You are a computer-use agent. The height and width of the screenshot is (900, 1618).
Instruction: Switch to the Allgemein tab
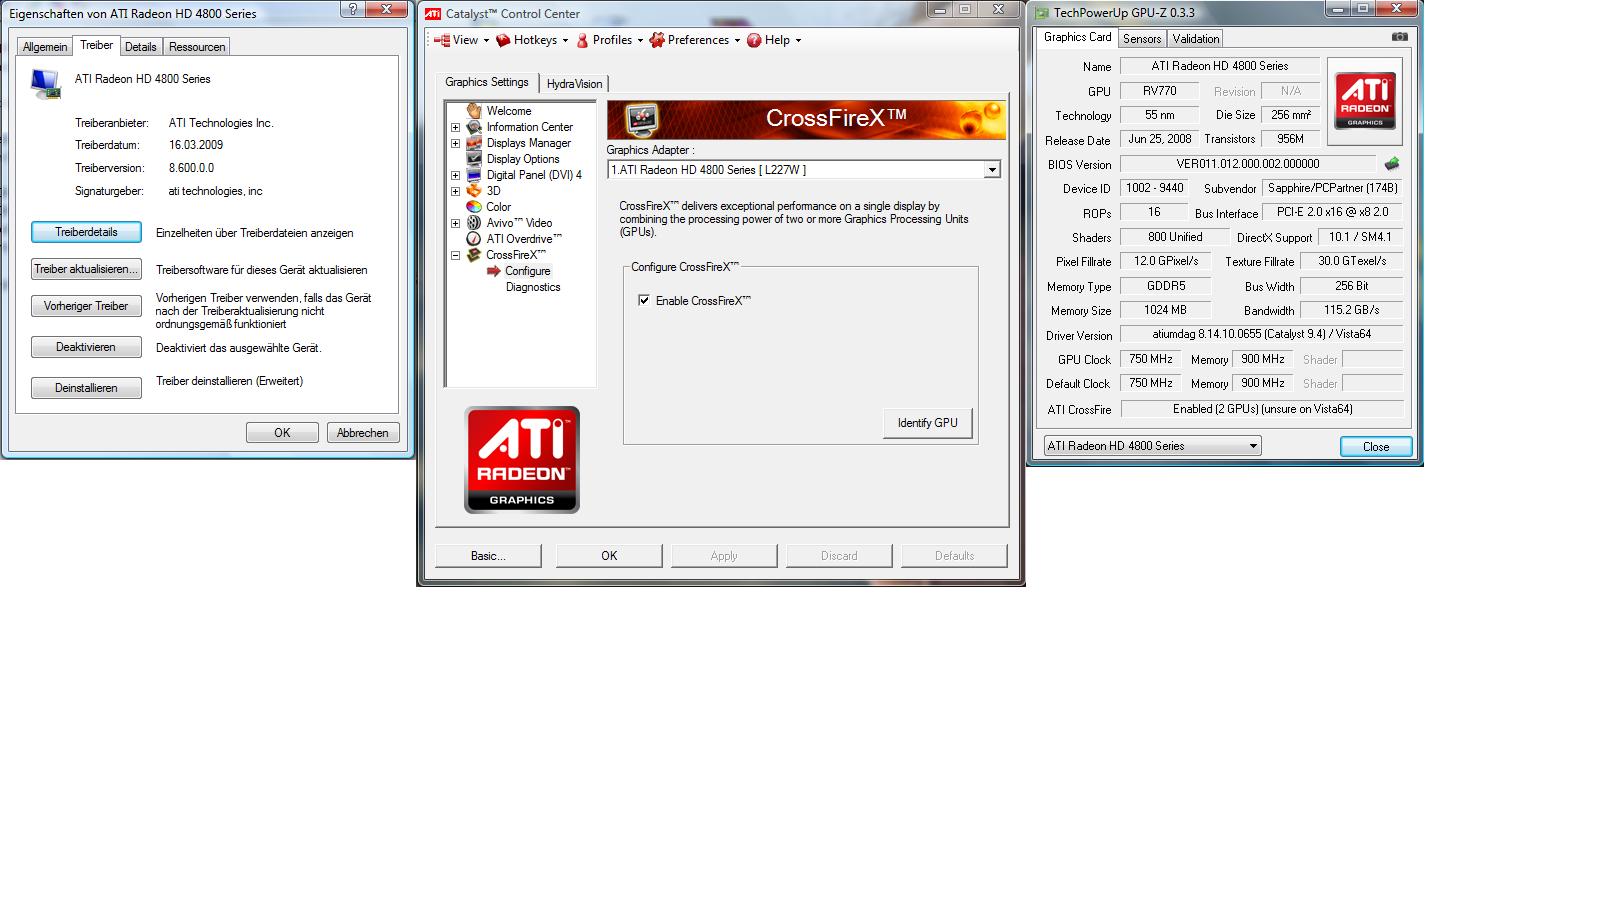tap(45, 47)
